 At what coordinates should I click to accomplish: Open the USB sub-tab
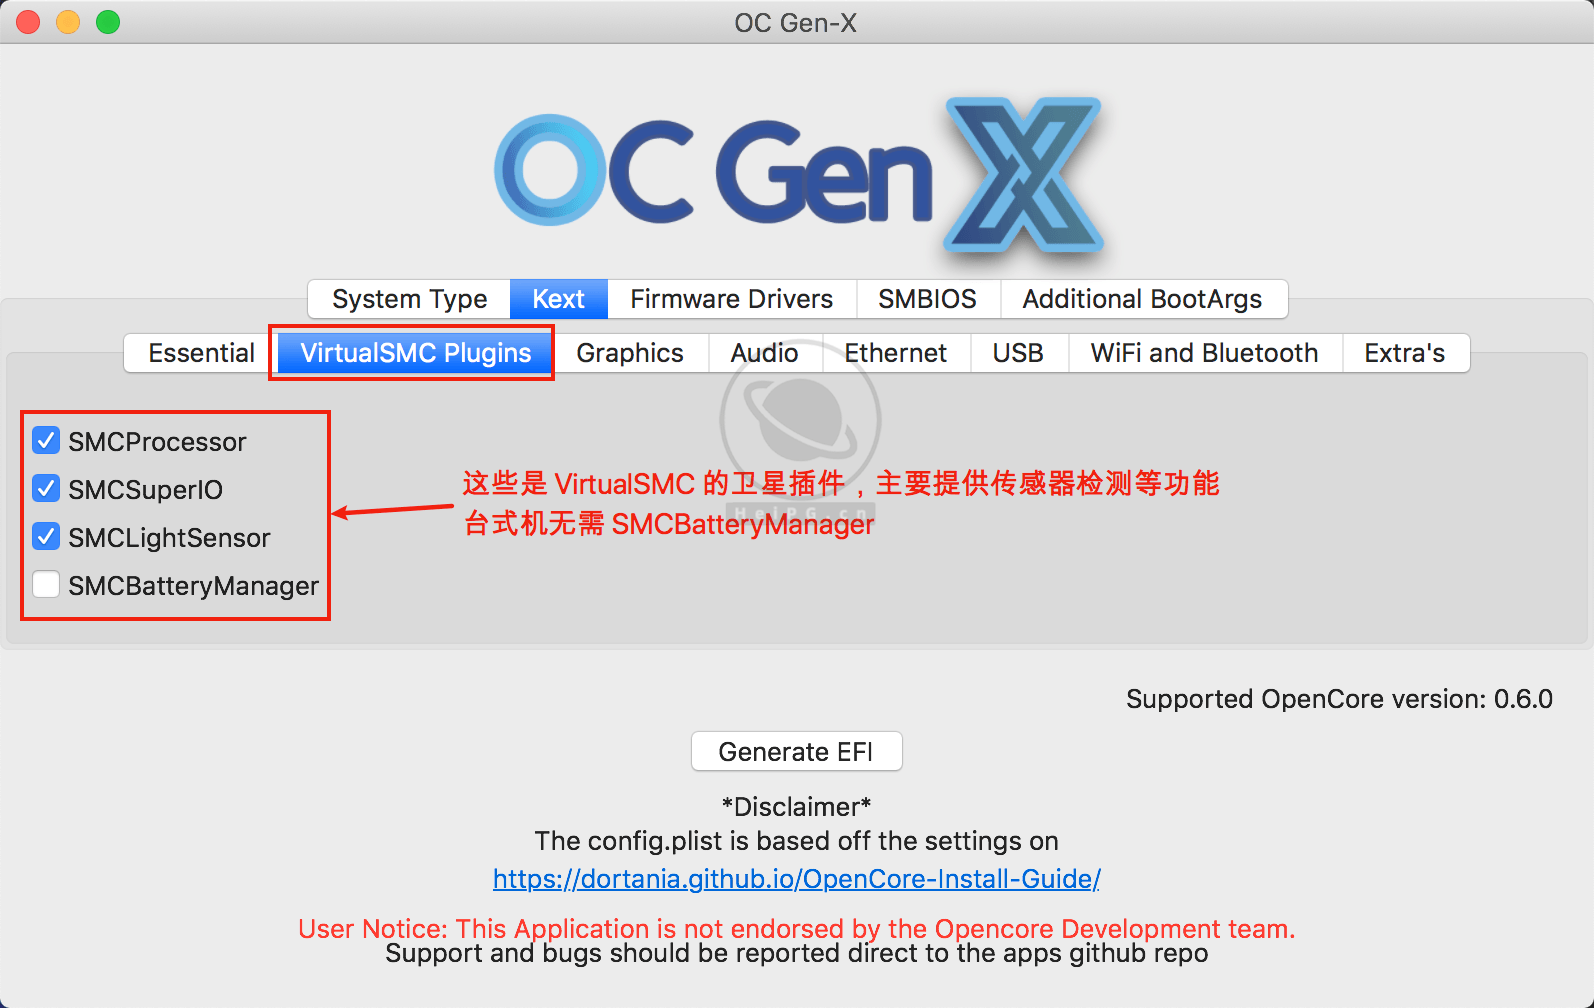click(1018, 353)
